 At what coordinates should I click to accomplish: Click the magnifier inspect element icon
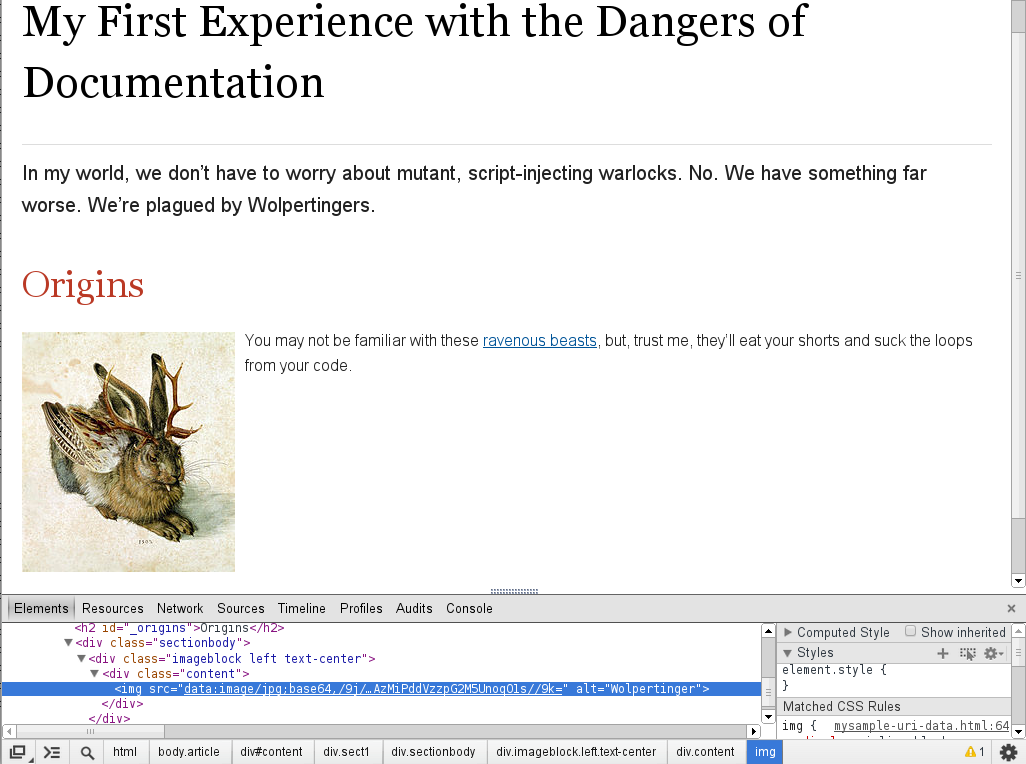(x=87, y=752)
